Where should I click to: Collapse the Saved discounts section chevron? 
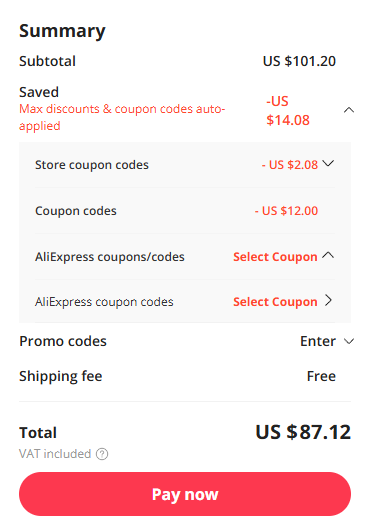pyautogui.click(x=349, y=110)
